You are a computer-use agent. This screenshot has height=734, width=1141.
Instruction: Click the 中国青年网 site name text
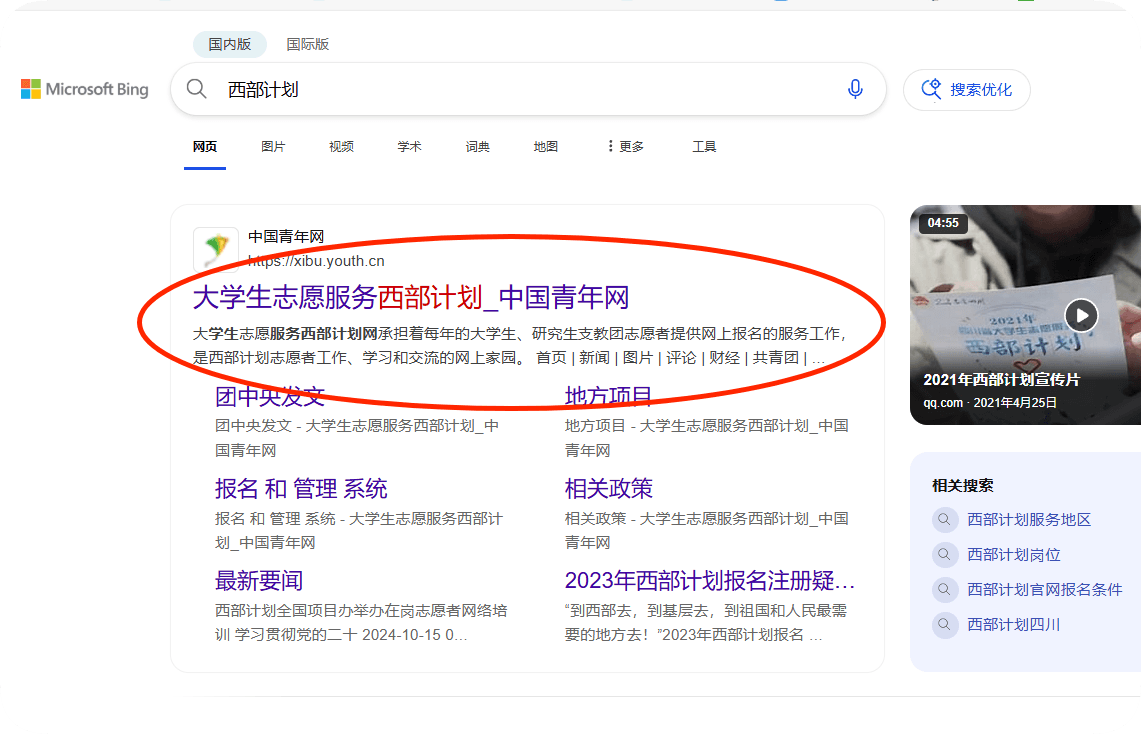[286, 237]
